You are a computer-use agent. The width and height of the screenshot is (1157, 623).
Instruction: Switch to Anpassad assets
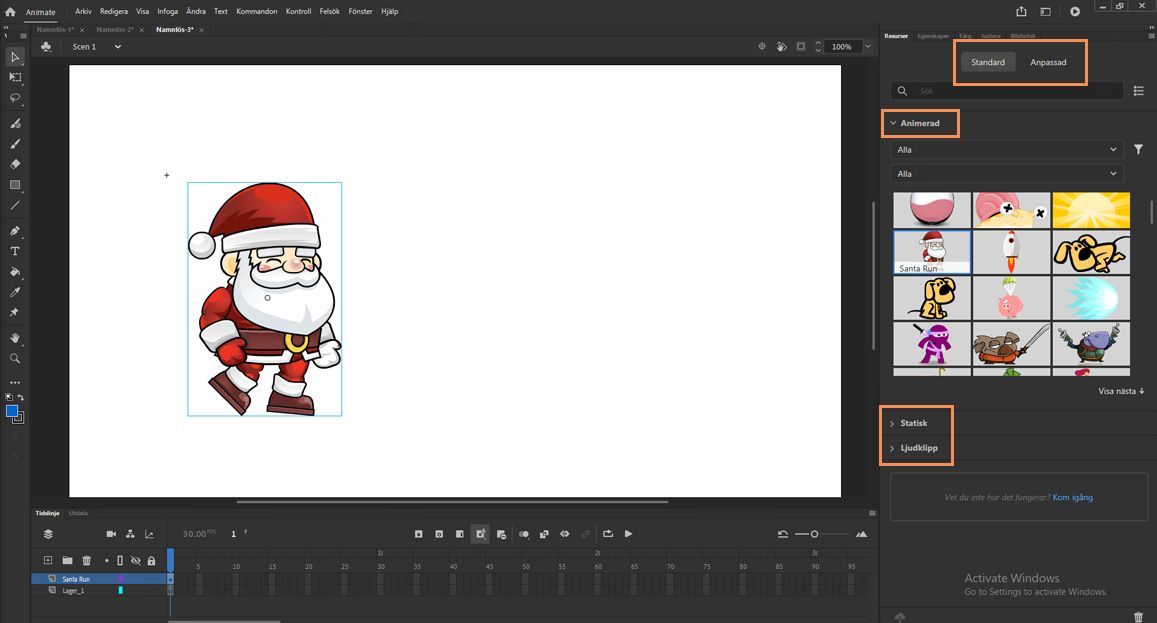tap(1048, 62)
